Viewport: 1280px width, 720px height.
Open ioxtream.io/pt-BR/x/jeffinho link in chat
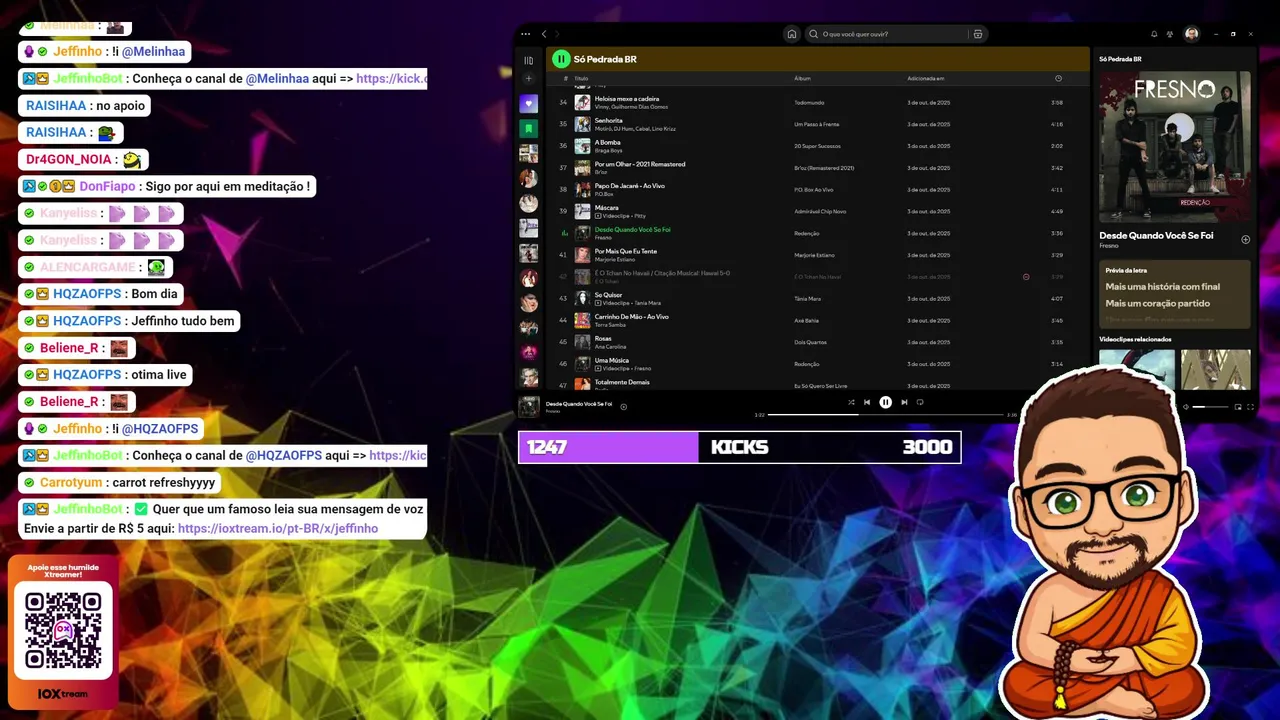click(x=278, y=528)
